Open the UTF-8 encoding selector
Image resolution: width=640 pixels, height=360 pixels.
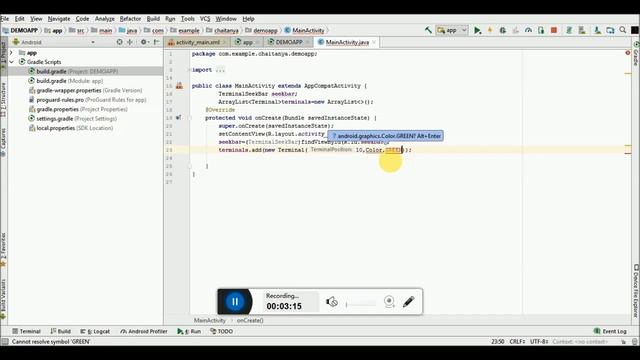[x=539, y=342]
